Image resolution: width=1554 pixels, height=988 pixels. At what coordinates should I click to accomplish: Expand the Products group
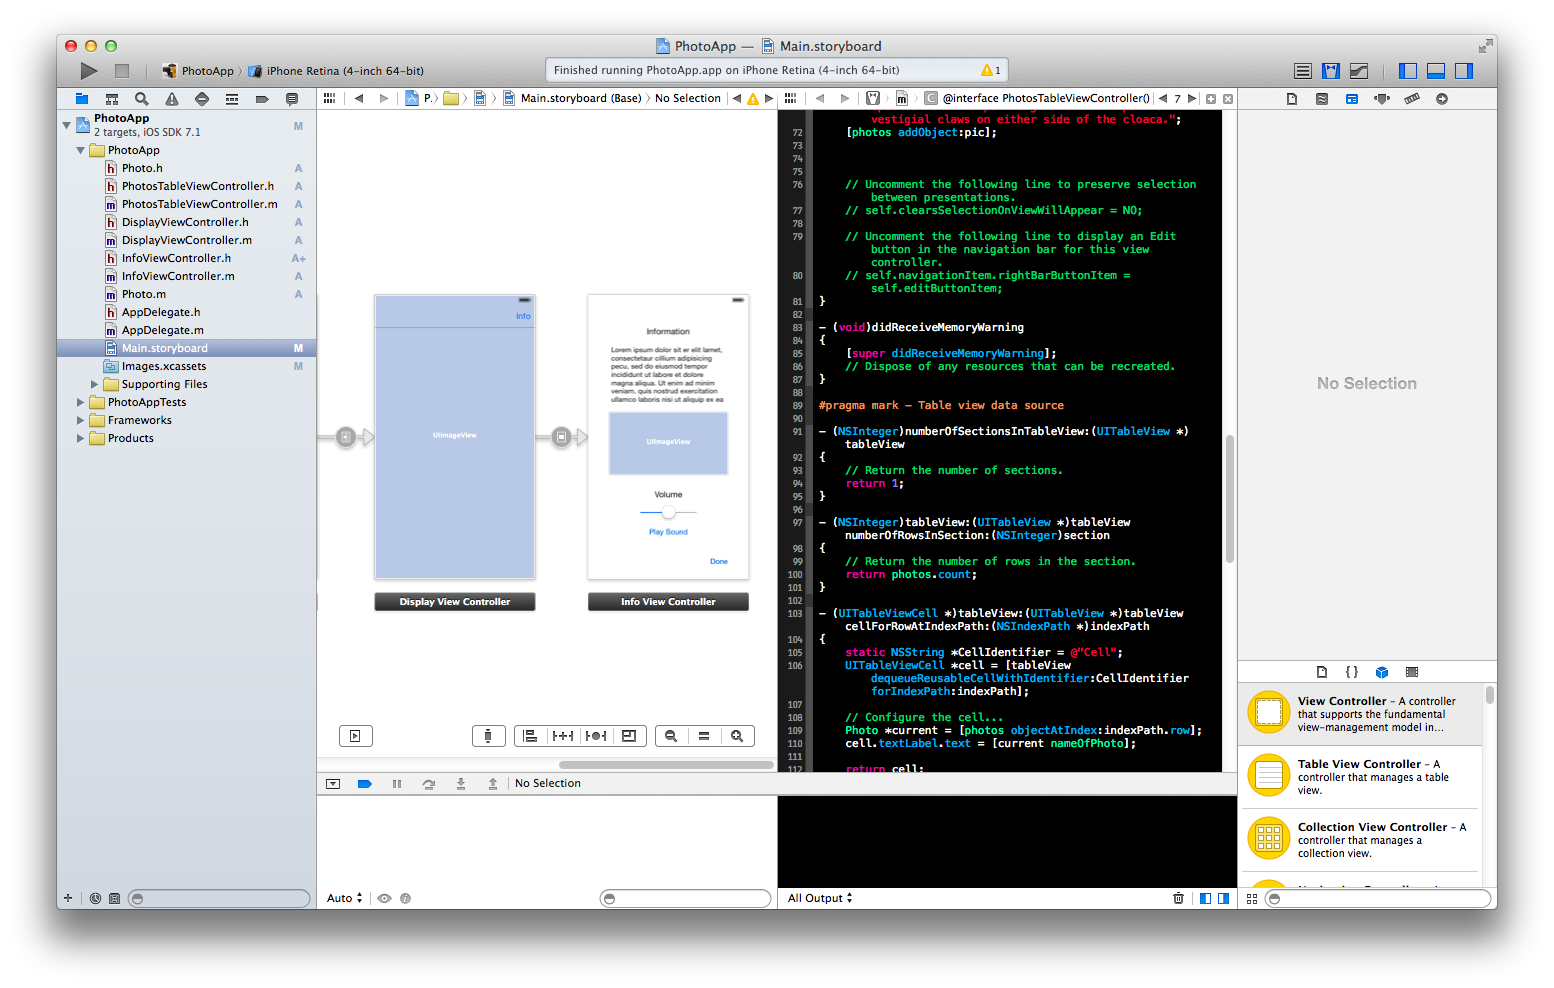(81, 438)
